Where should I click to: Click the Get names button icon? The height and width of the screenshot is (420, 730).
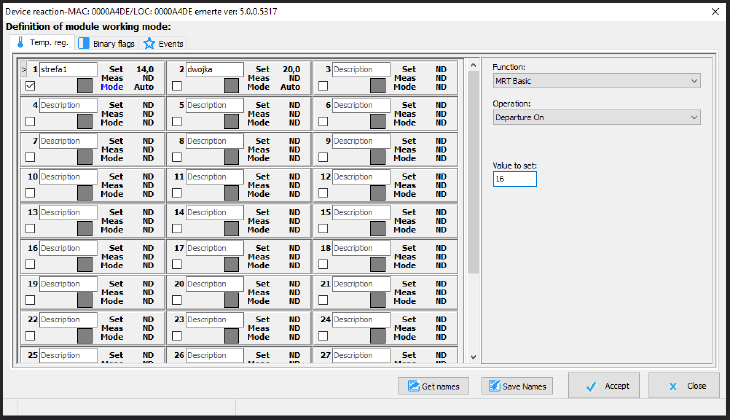(x=414, y=386)
